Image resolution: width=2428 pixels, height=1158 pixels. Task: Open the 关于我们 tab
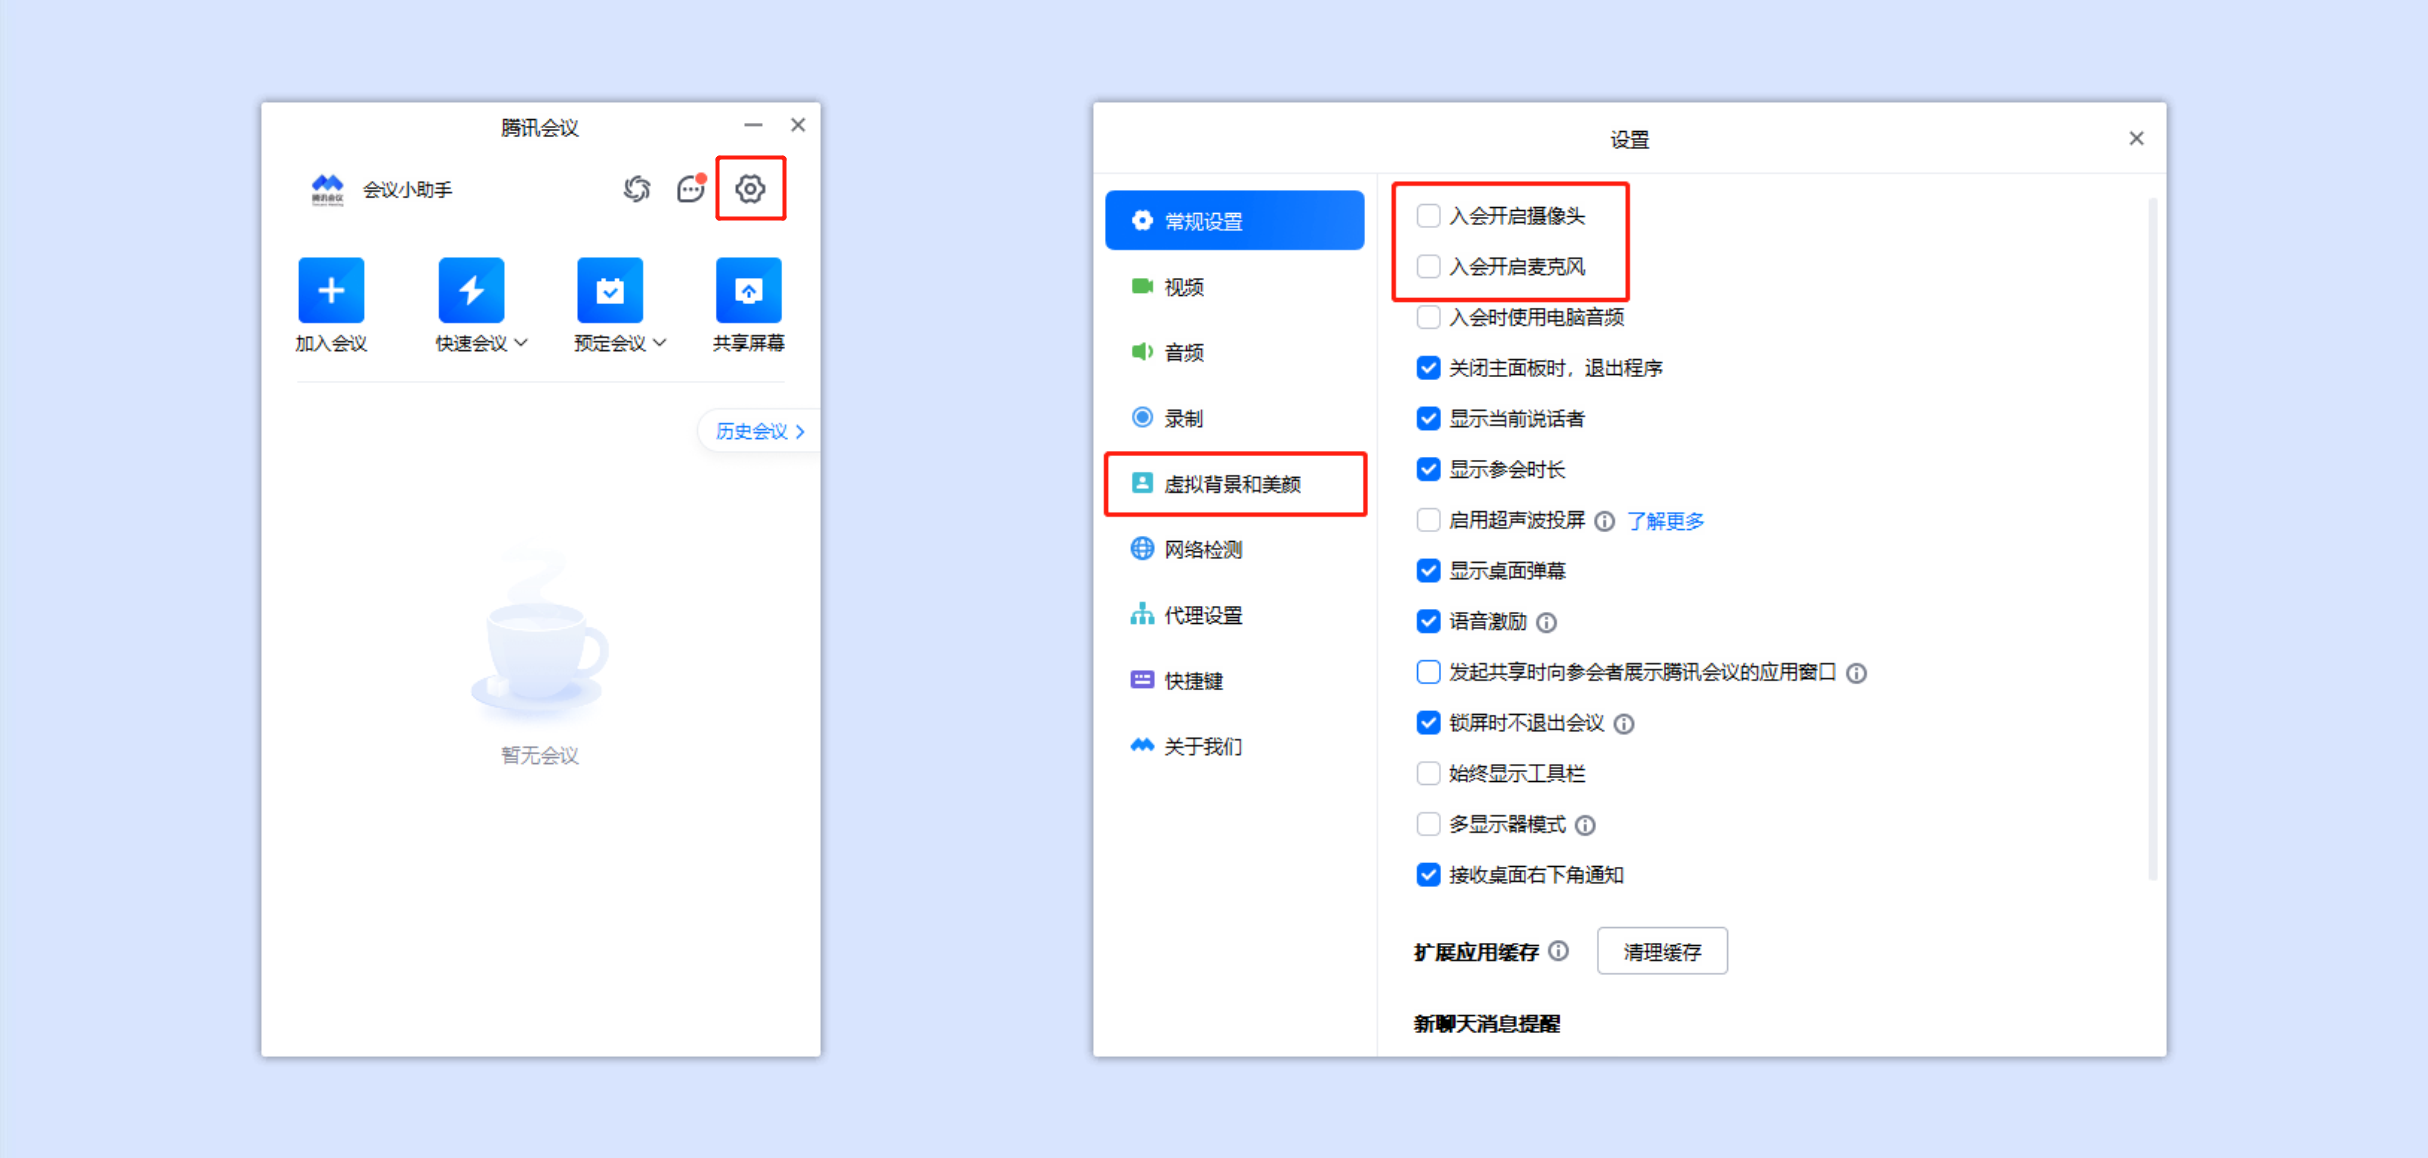pos(1234,746)
